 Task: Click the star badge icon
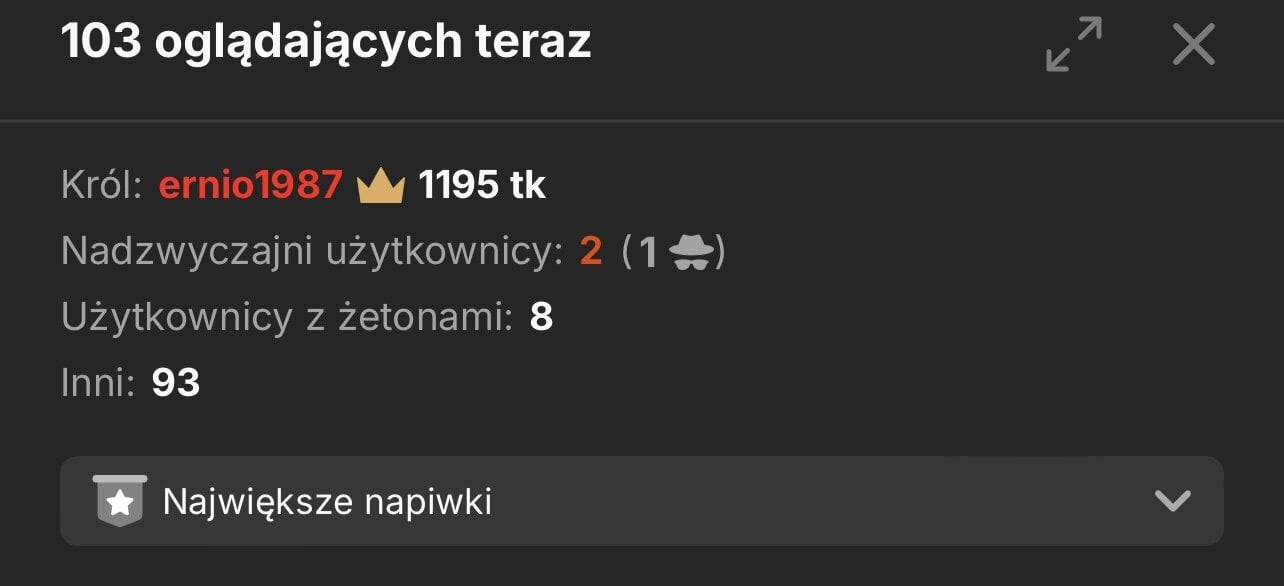pos(120,500)
